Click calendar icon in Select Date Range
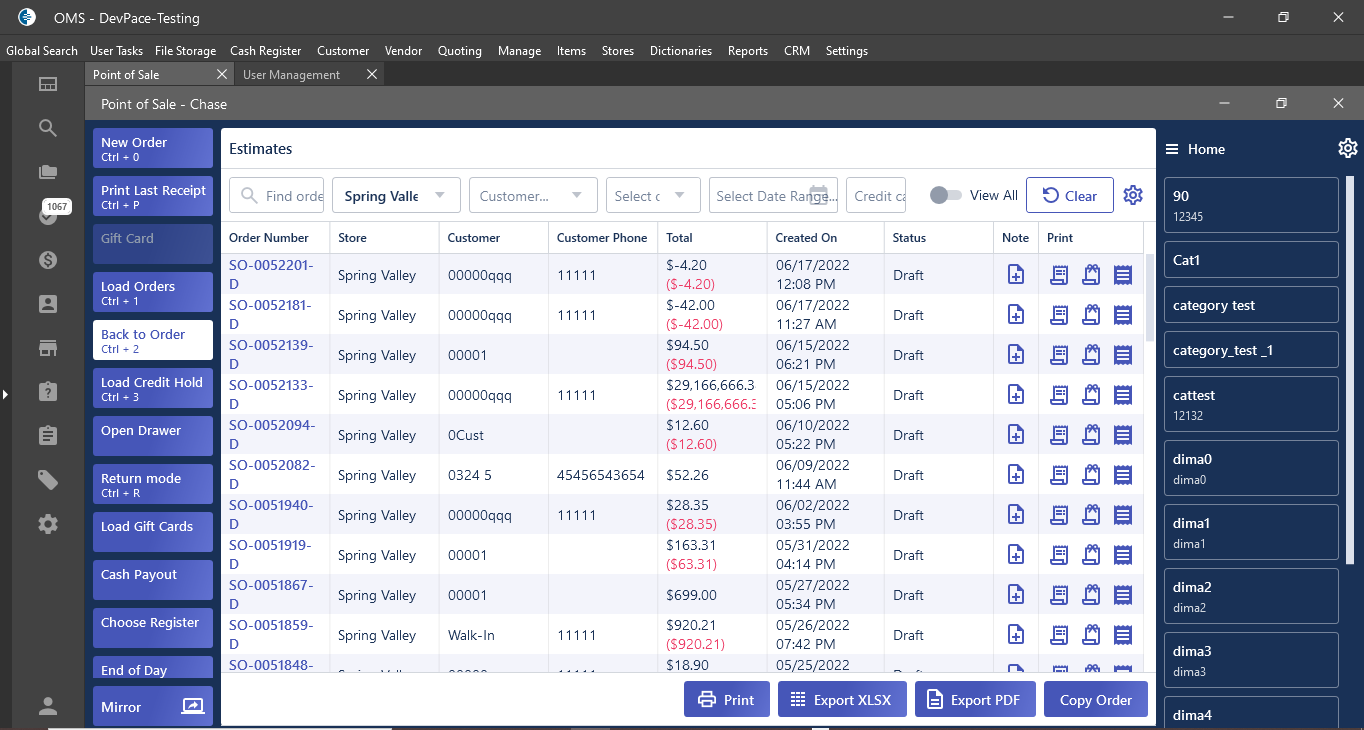Viewport: 1364px width, 730px height. coord(819,195)
